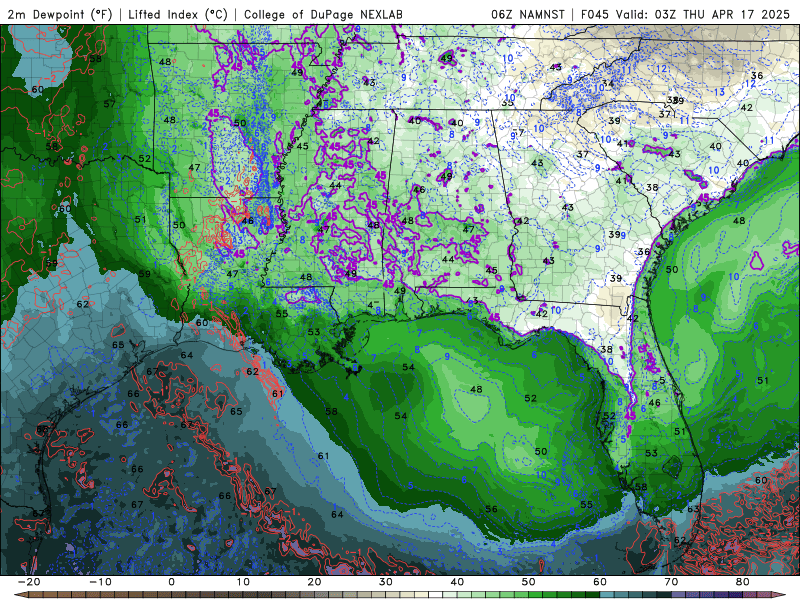
Task: Click the '70' label on the color scale
Action: click(x=671, y=582)
